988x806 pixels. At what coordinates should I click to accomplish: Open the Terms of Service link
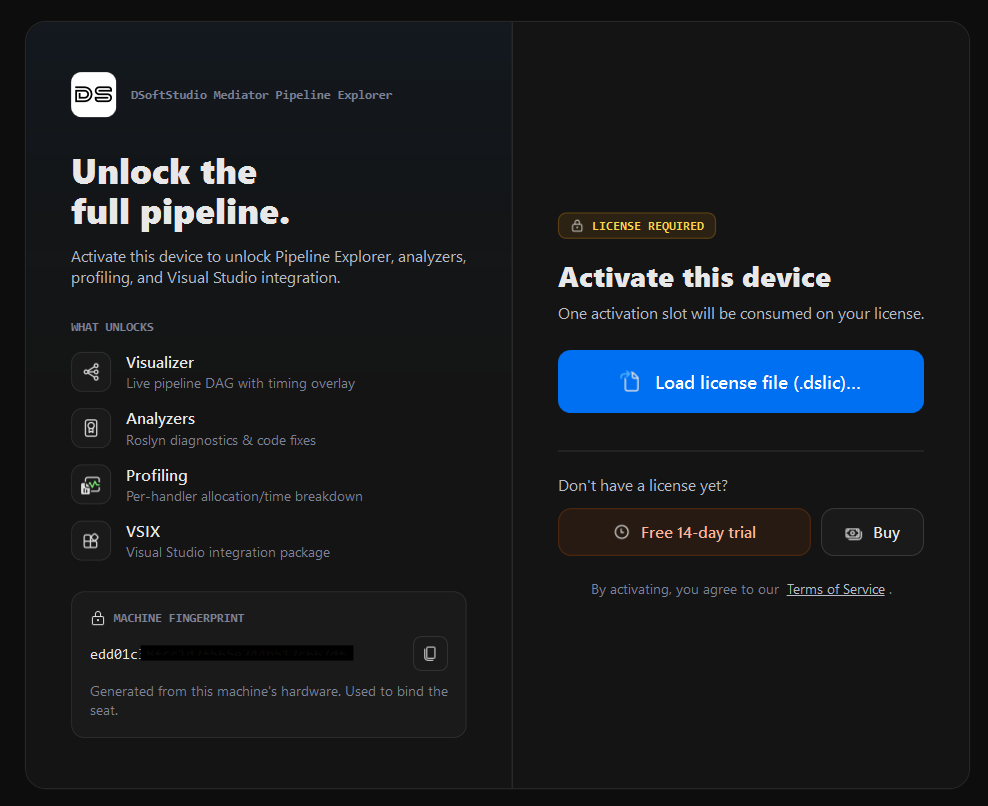click(836, 589)
